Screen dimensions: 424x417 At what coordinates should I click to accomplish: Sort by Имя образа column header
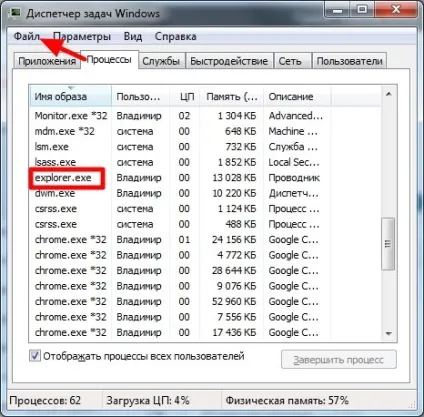pos(70,97)
